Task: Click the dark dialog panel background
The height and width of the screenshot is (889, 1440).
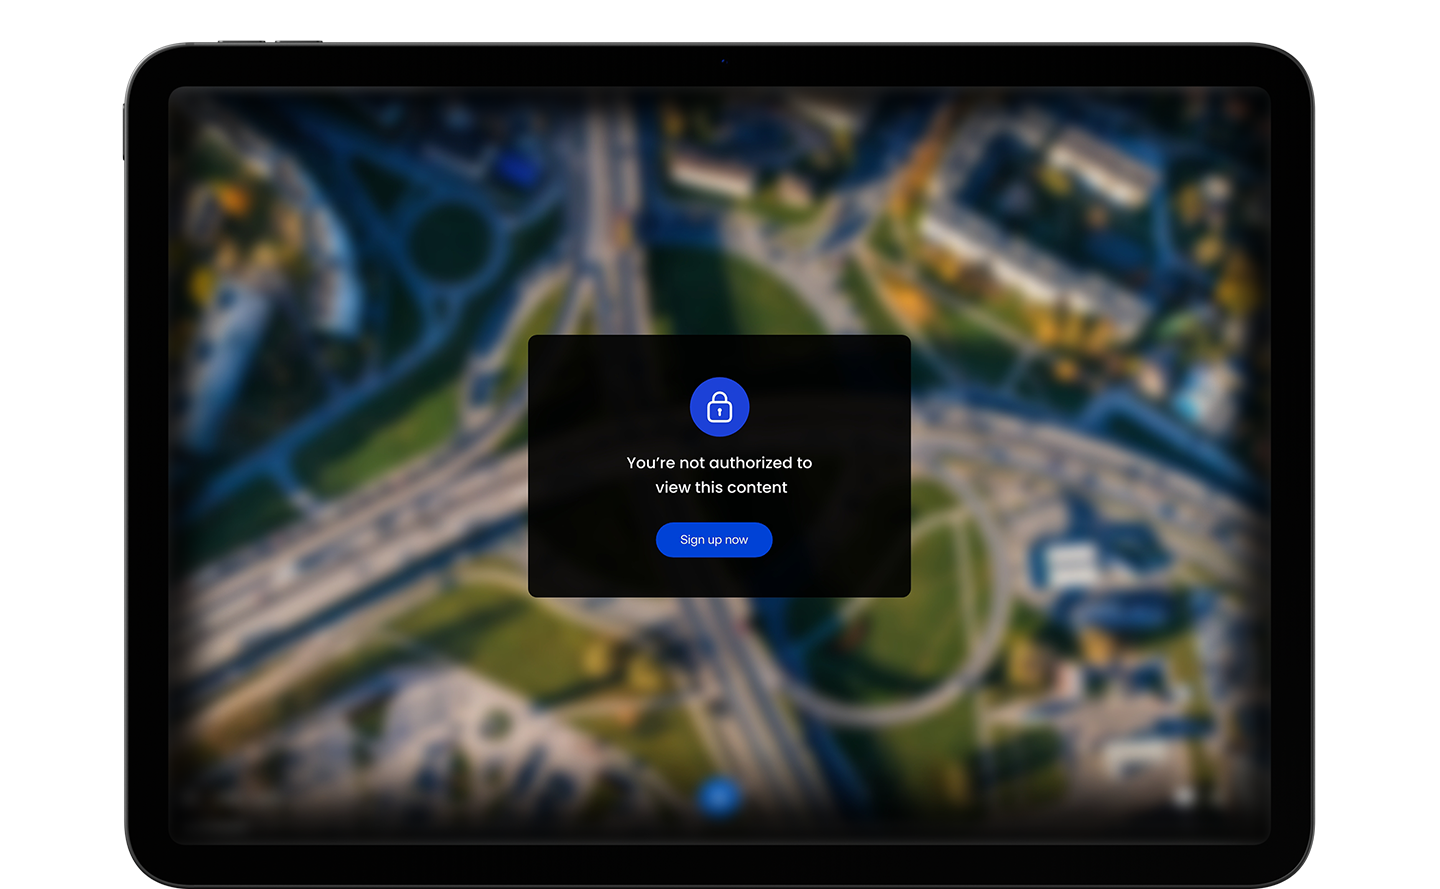Action: (719, 466)
